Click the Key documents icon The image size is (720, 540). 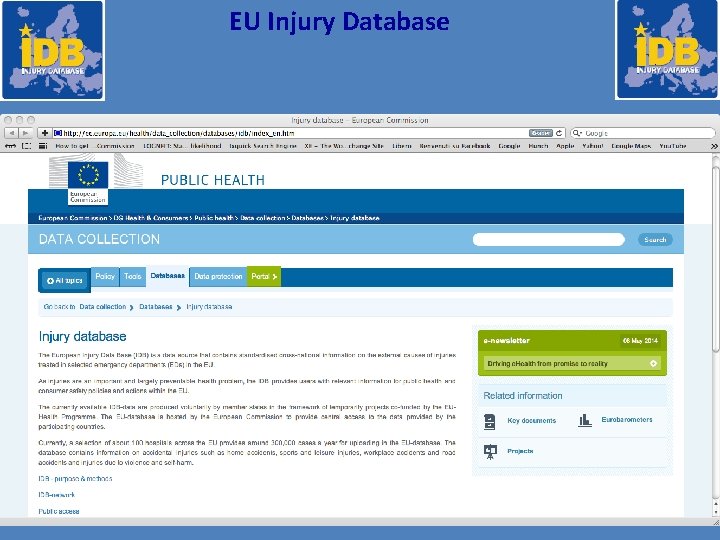tap(489, 421)
